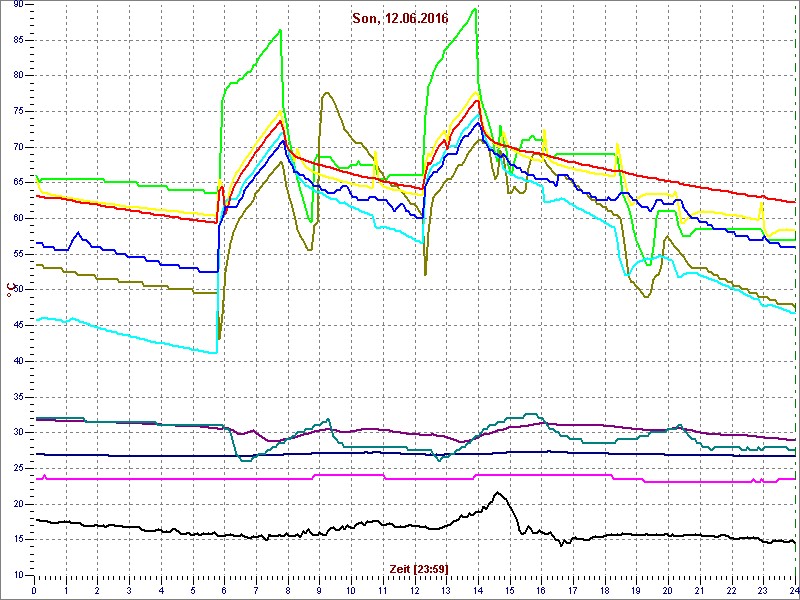Select the '80' temperature axis label
800x600 pixels.
click(18, 76)
